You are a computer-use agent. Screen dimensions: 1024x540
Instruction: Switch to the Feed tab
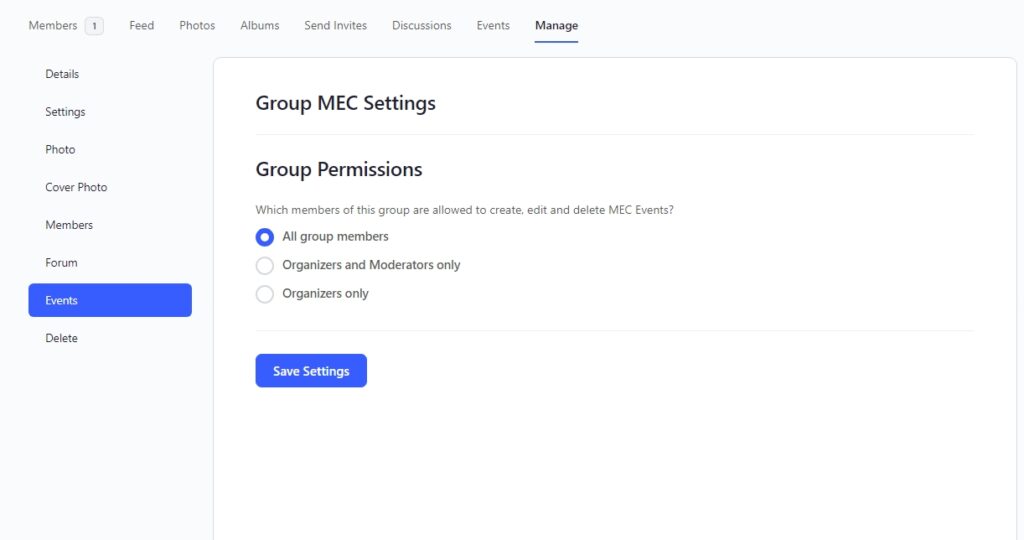141,26
